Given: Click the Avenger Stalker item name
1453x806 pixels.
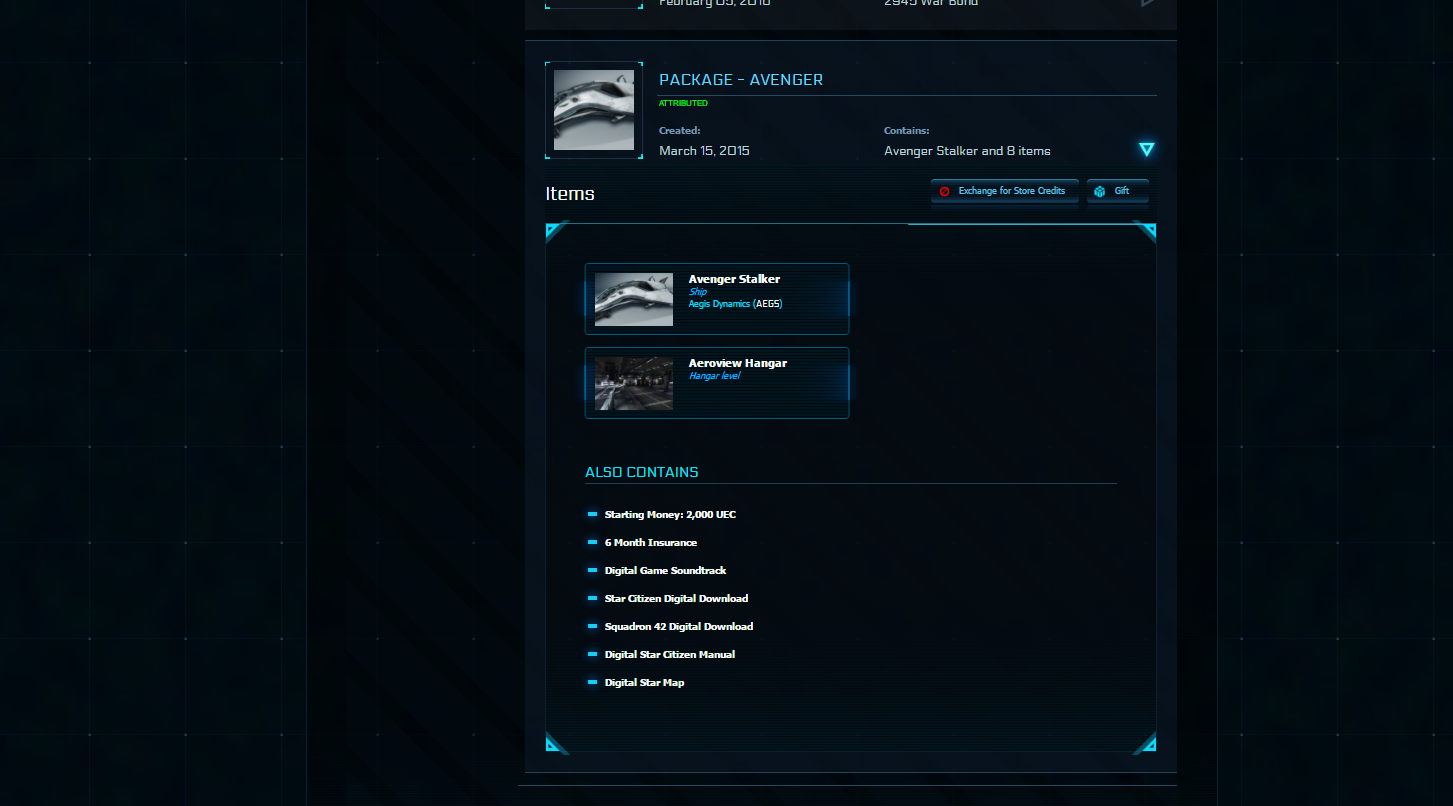Looking at the screenshot, I should 734,279.
